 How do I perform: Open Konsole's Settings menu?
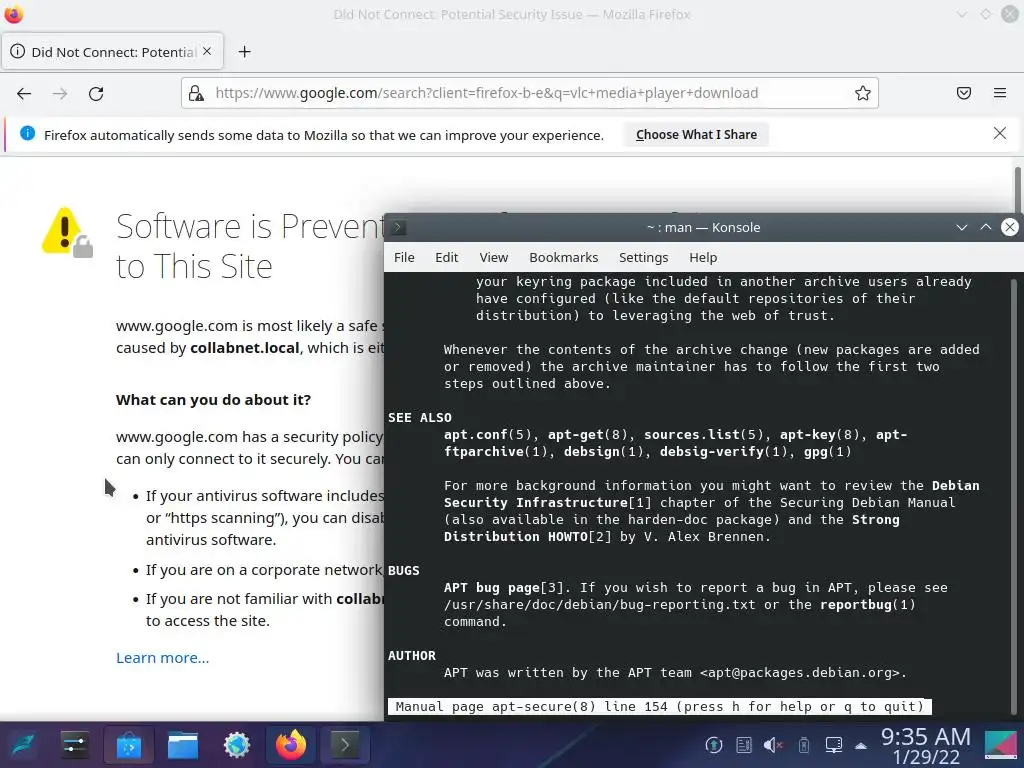[x=643, y=257]
